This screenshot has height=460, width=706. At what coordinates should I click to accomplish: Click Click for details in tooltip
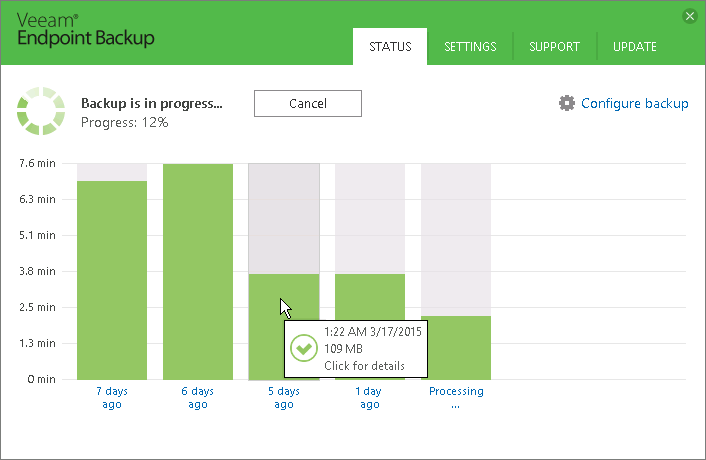(x=364, y=365)
